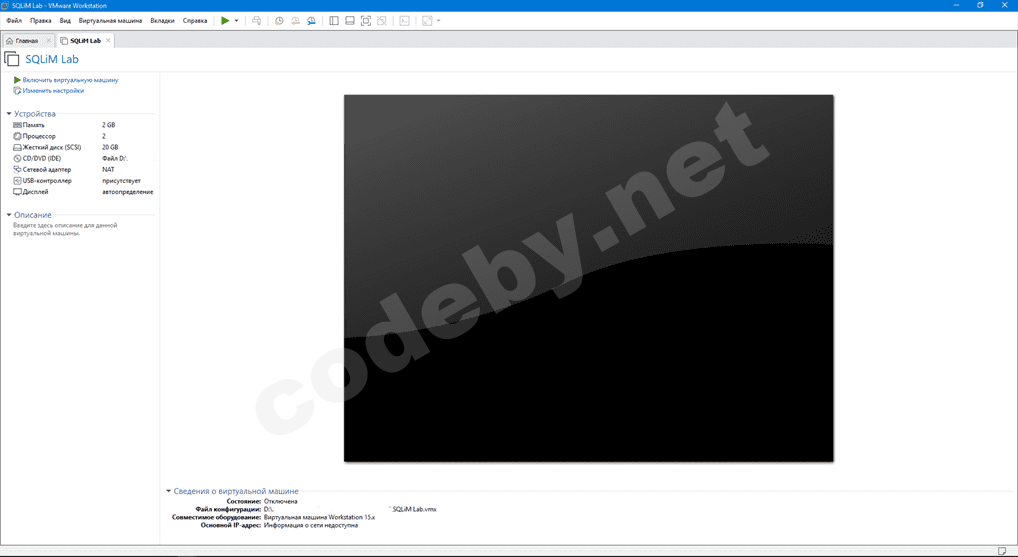
Task: Switch to the Главная tab
Action: click(x=27, y=40)
